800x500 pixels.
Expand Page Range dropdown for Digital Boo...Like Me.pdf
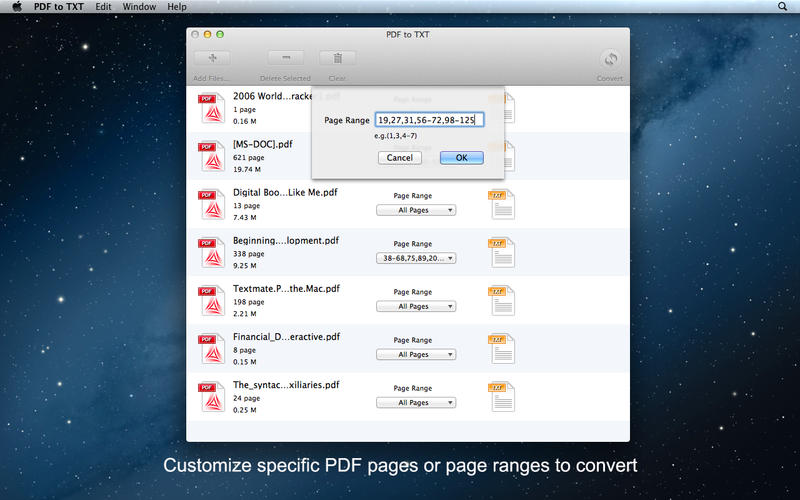[415, 210]
